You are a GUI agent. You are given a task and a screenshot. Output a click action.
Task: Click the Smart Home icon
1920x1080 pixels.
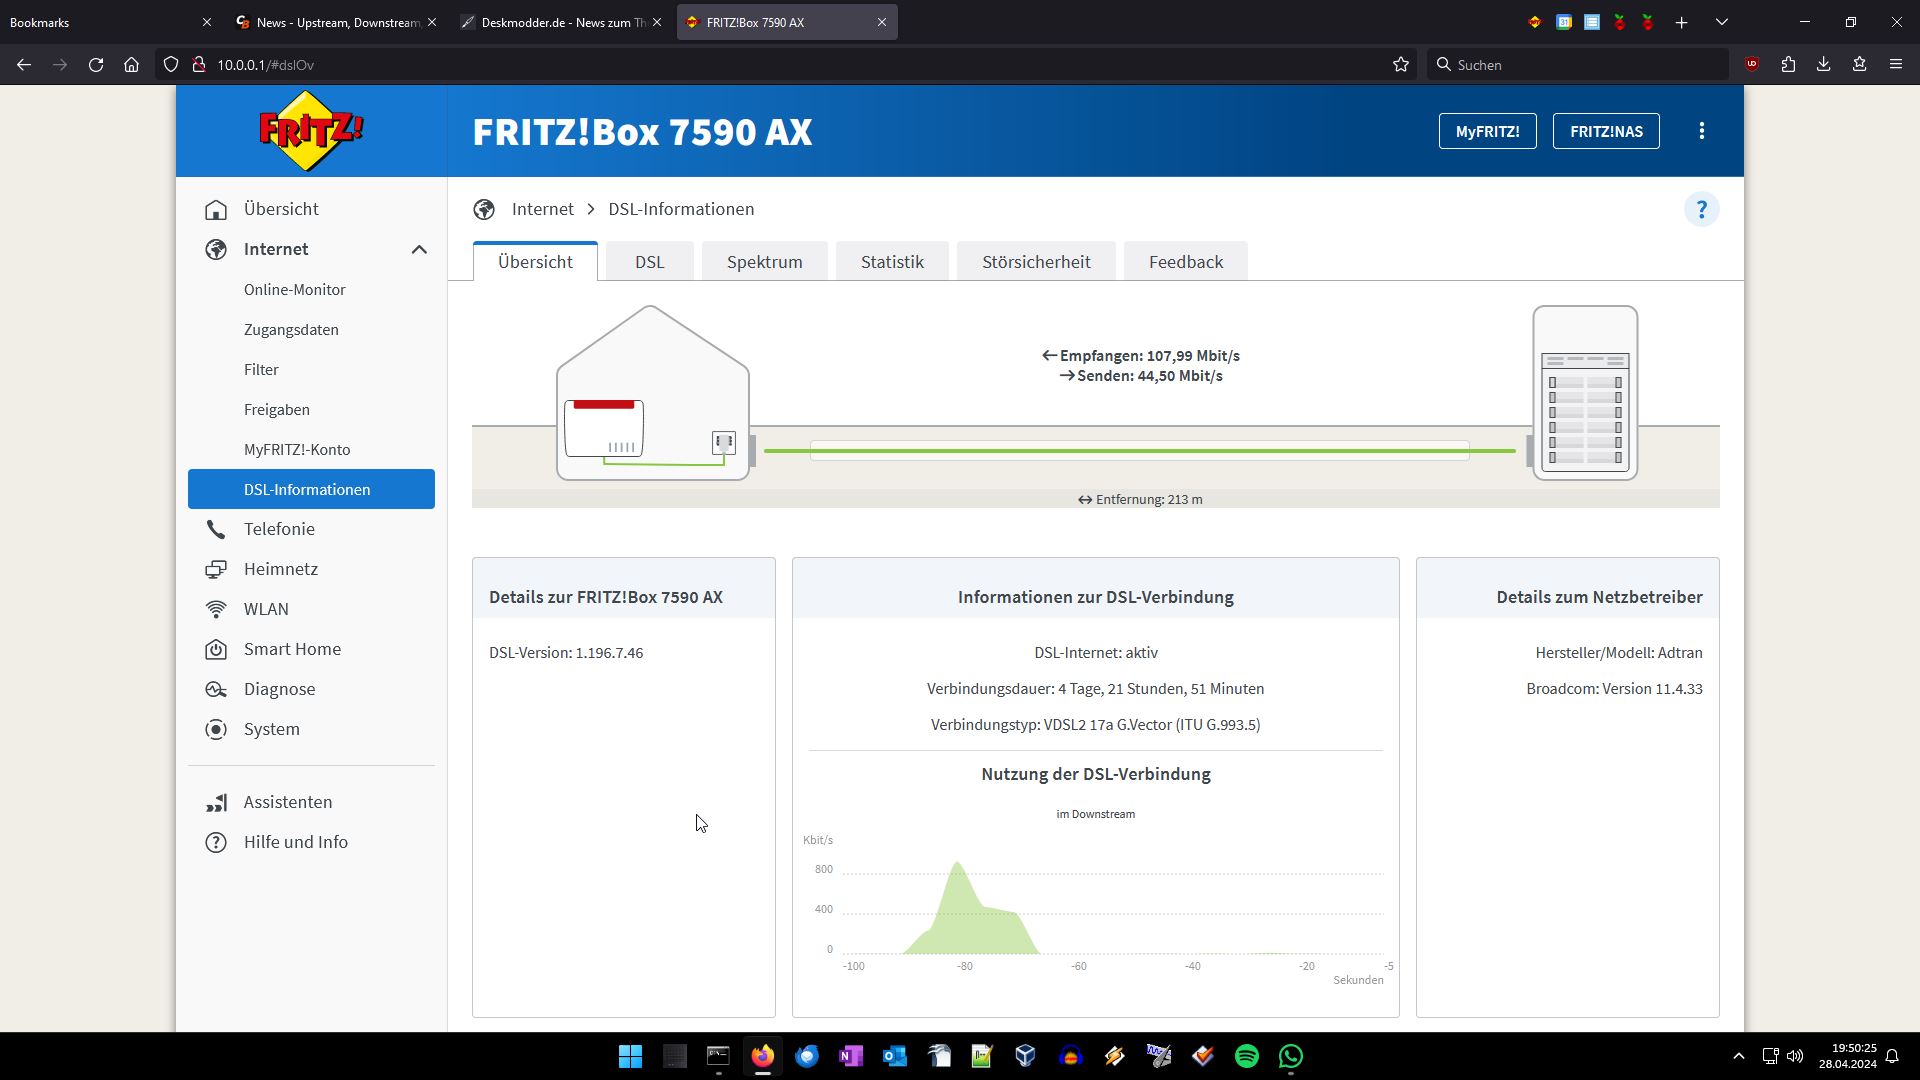[x=216, y=649]
